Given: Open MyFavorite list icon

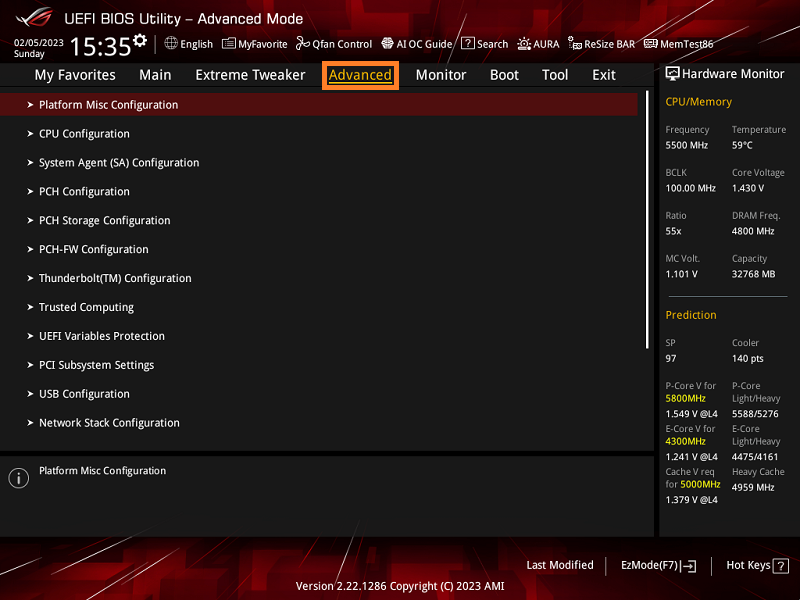Looking at the screenshot, I should coord(229,43).
